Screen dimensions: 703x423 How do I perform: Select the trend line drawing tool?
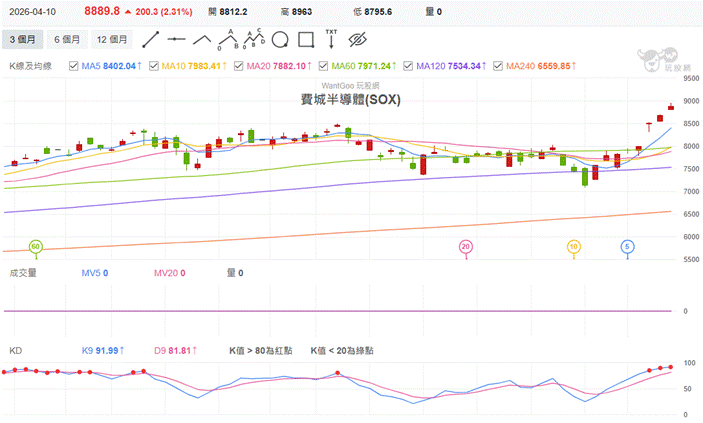click(151, 40)
